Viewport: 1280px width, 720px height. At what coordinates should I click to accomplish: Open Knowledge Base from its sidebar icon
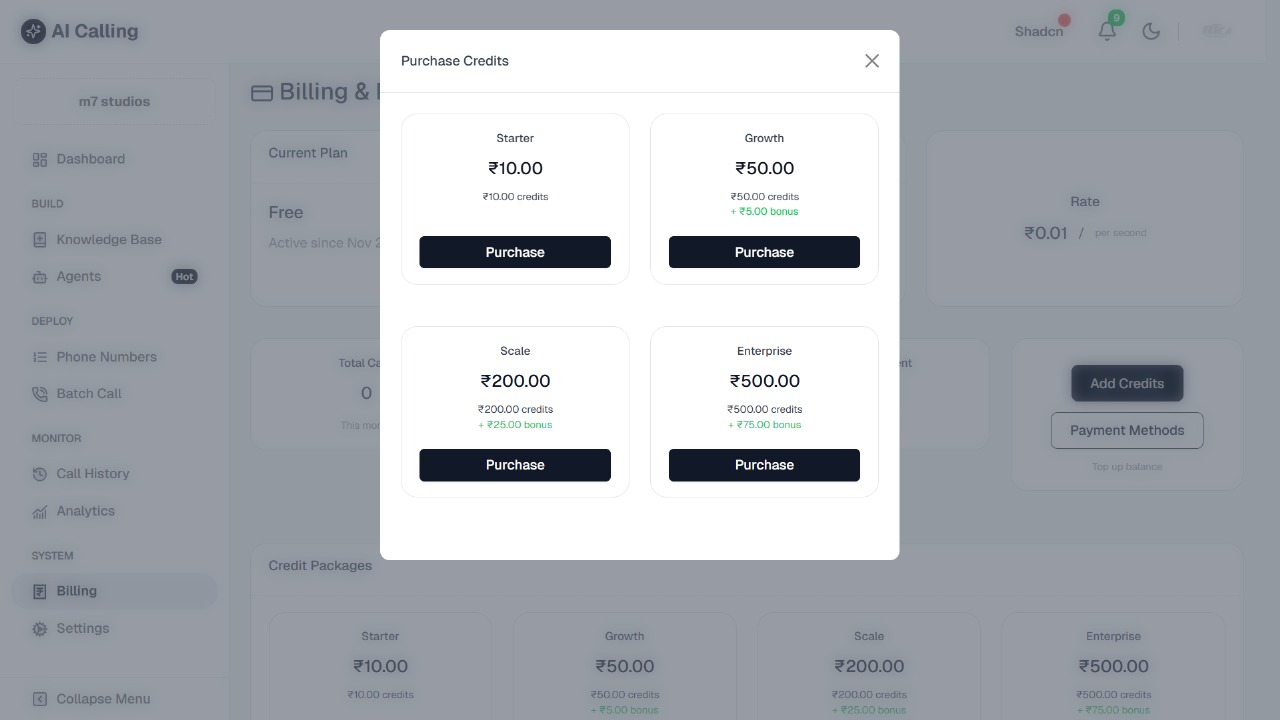(38, 239)
